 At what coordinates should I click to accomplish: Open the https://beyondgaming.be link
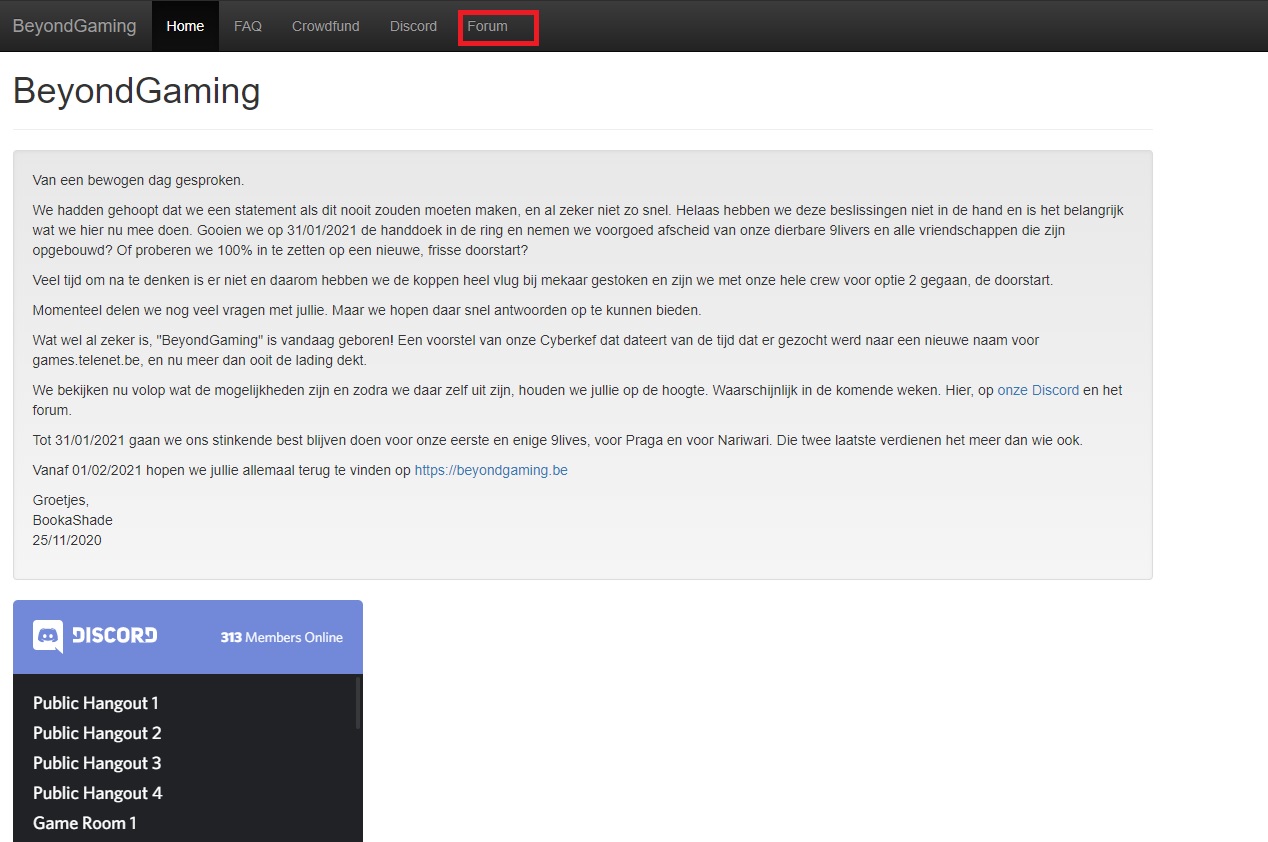point(491,470)
